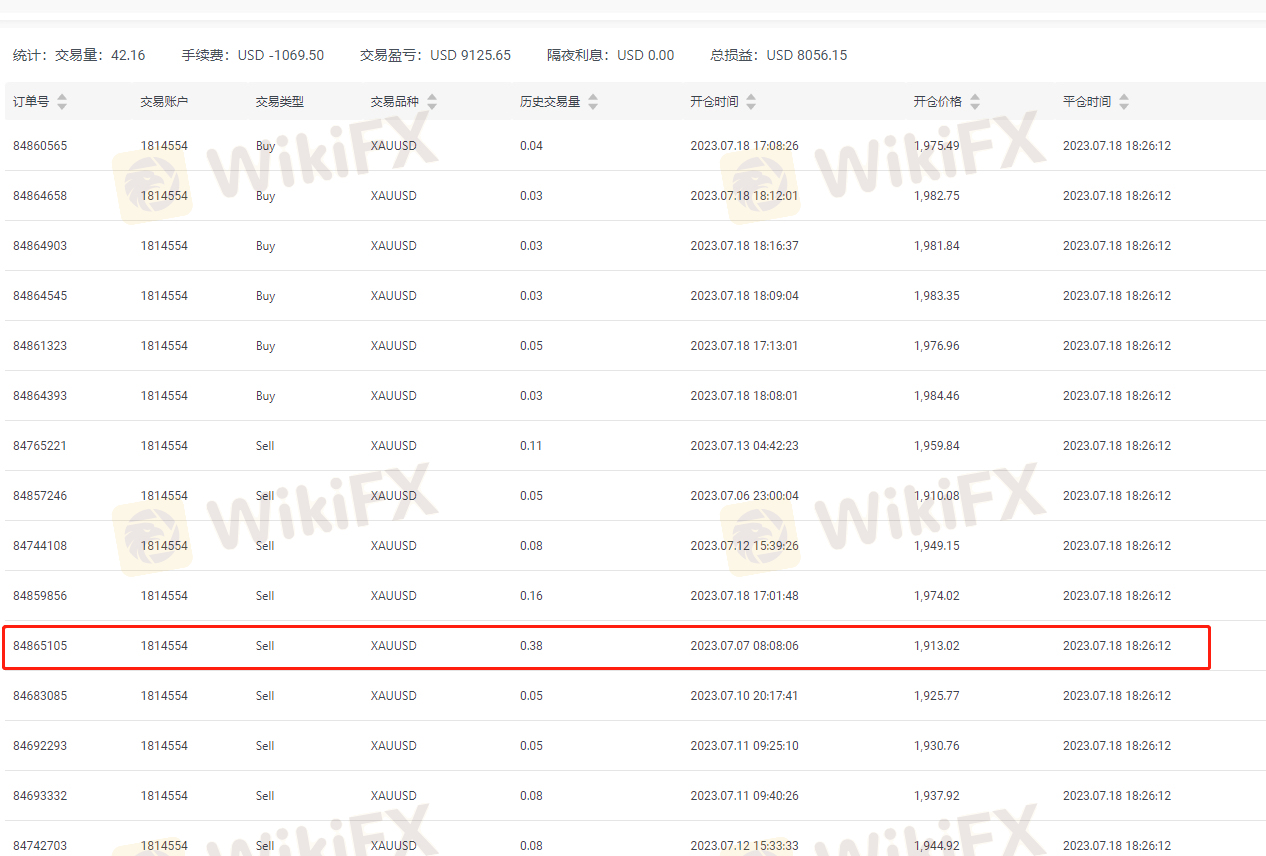Select order number 84864903
Image resolution: width=1266 pixels, height=856 pixels.
coord(40,246)
